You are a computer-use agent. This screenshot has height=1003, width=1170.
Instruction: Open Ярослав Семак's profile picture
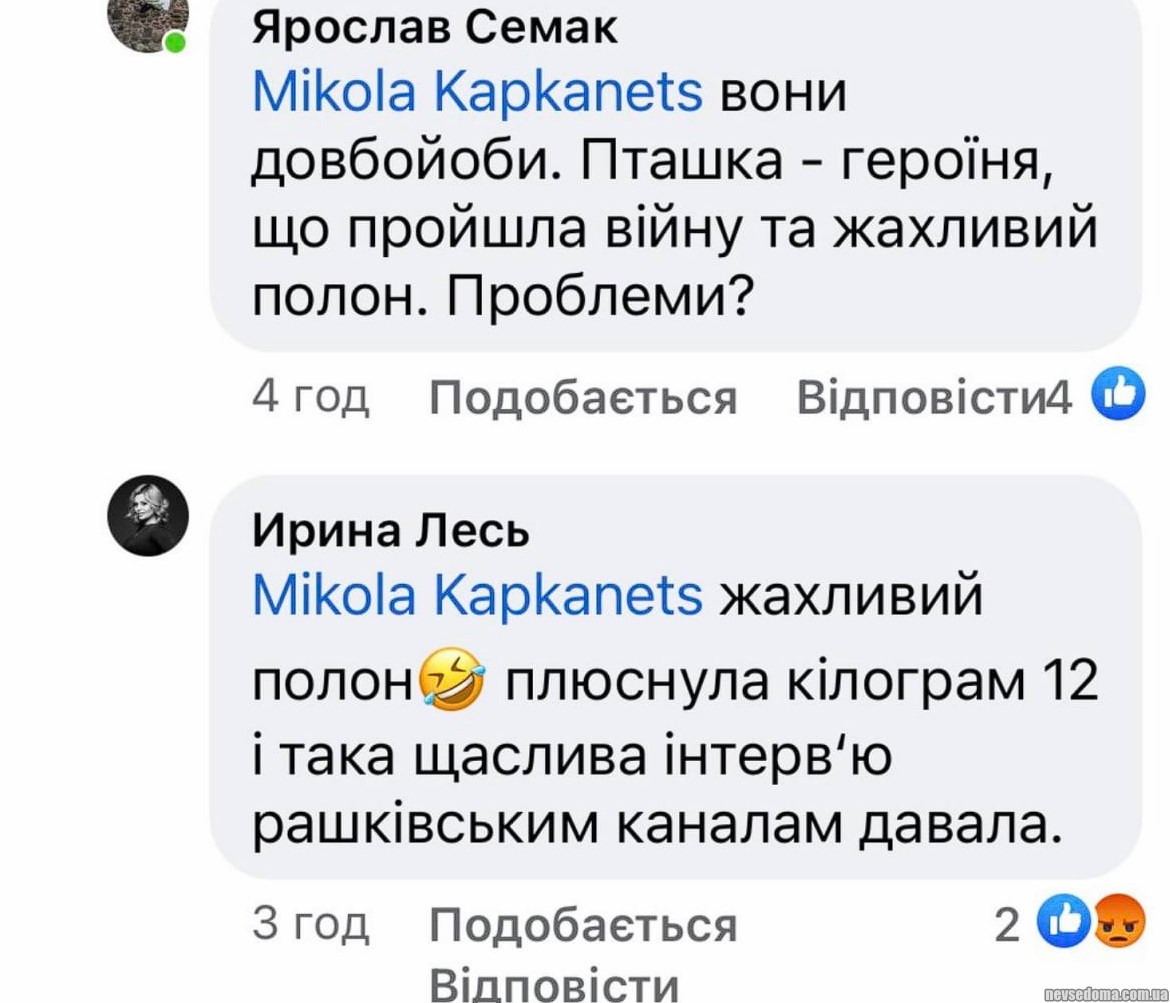(x=148, y=22)
